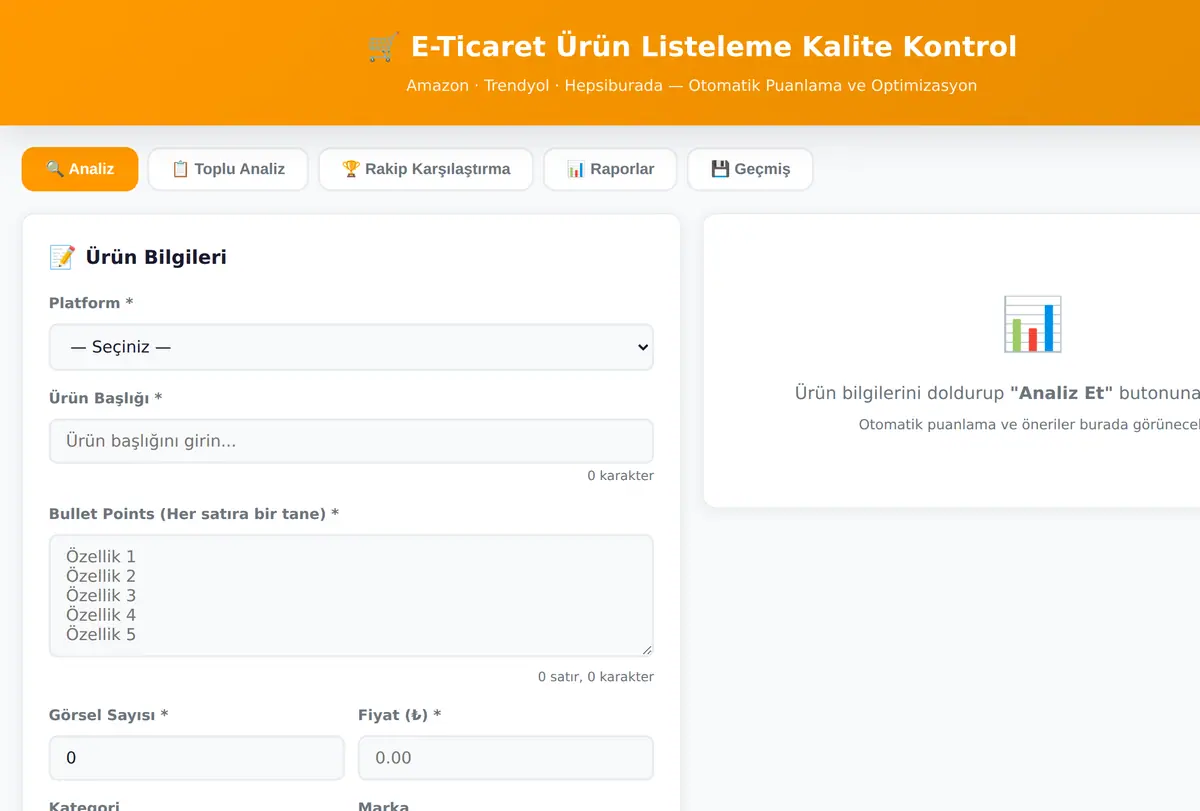Click the Bullet Points textarea resize handle
The width and height of the screenshot is (1200, 811).
pyautogui.click(x=647, y=650)
